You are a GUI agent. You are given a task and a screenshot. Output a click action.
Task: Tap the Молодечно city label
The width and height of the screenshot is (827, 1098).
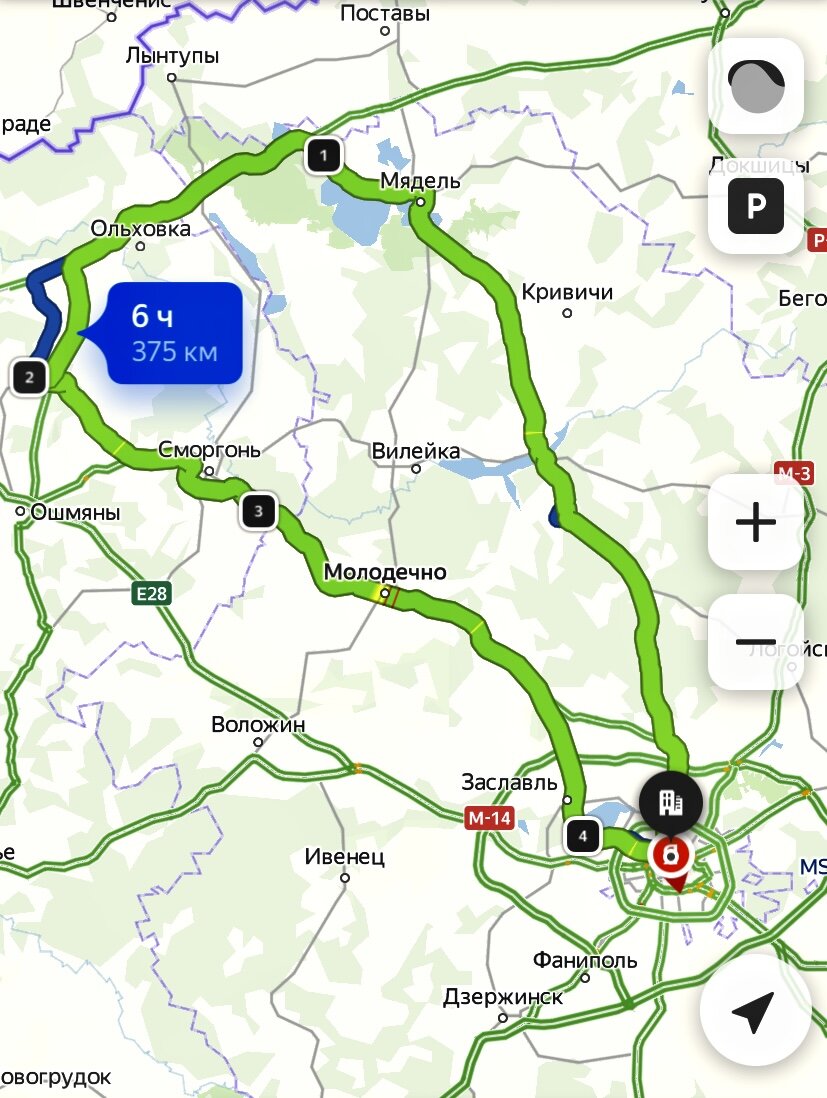pos(385,572)
